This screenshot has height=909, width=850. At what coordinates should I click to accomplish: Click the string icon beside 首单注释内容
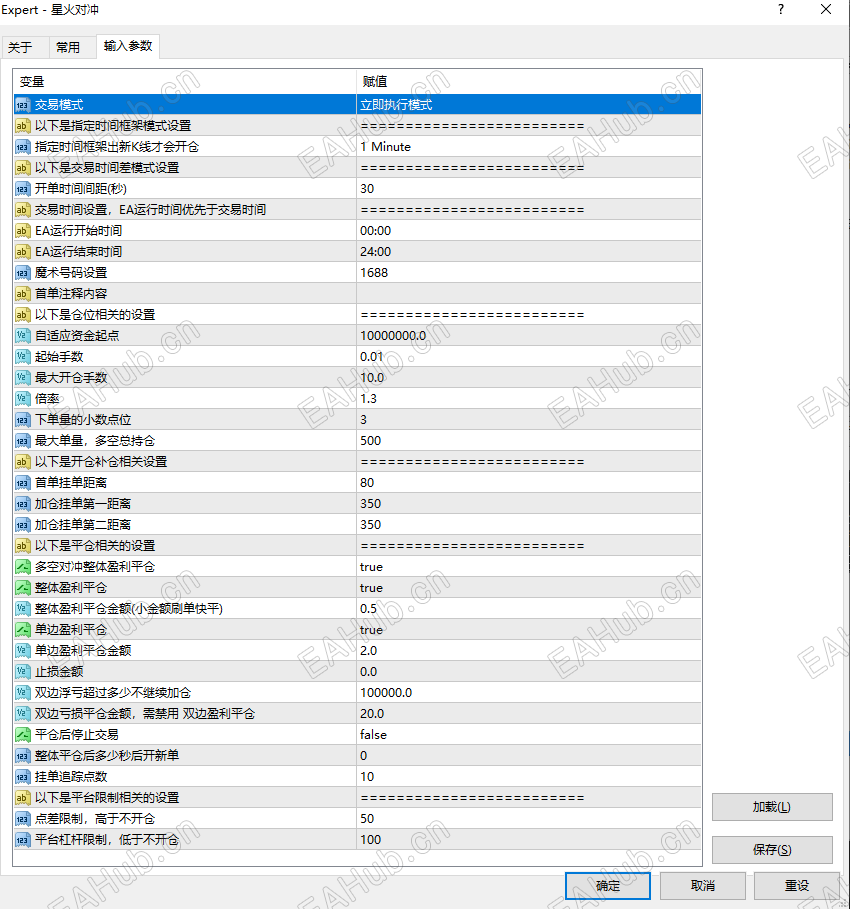(x=22, y=294)
